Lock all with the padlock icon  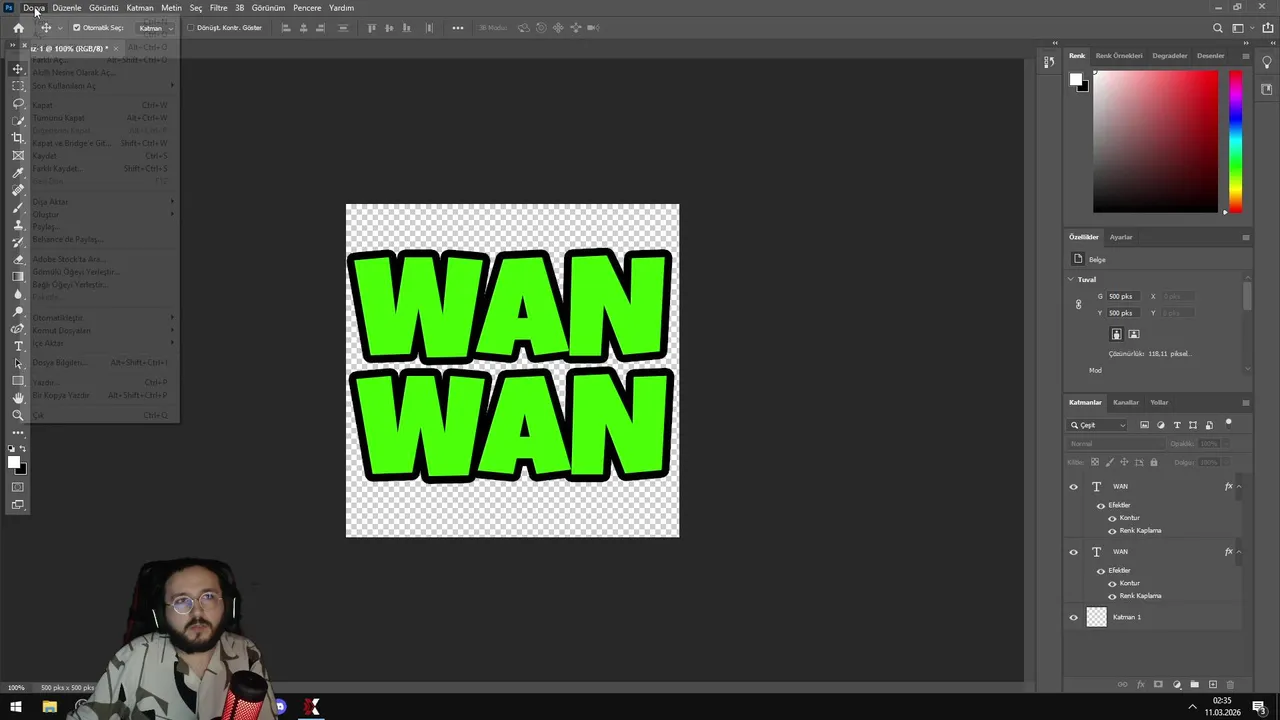1154,462
